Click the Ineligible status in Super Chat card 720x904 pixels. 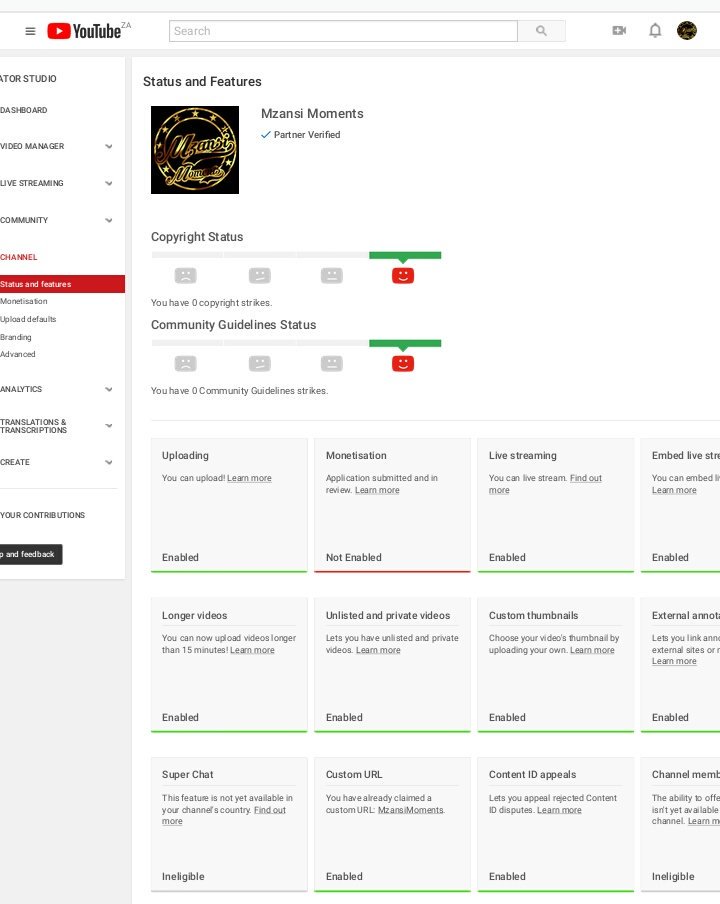click(x=183, y=876)
